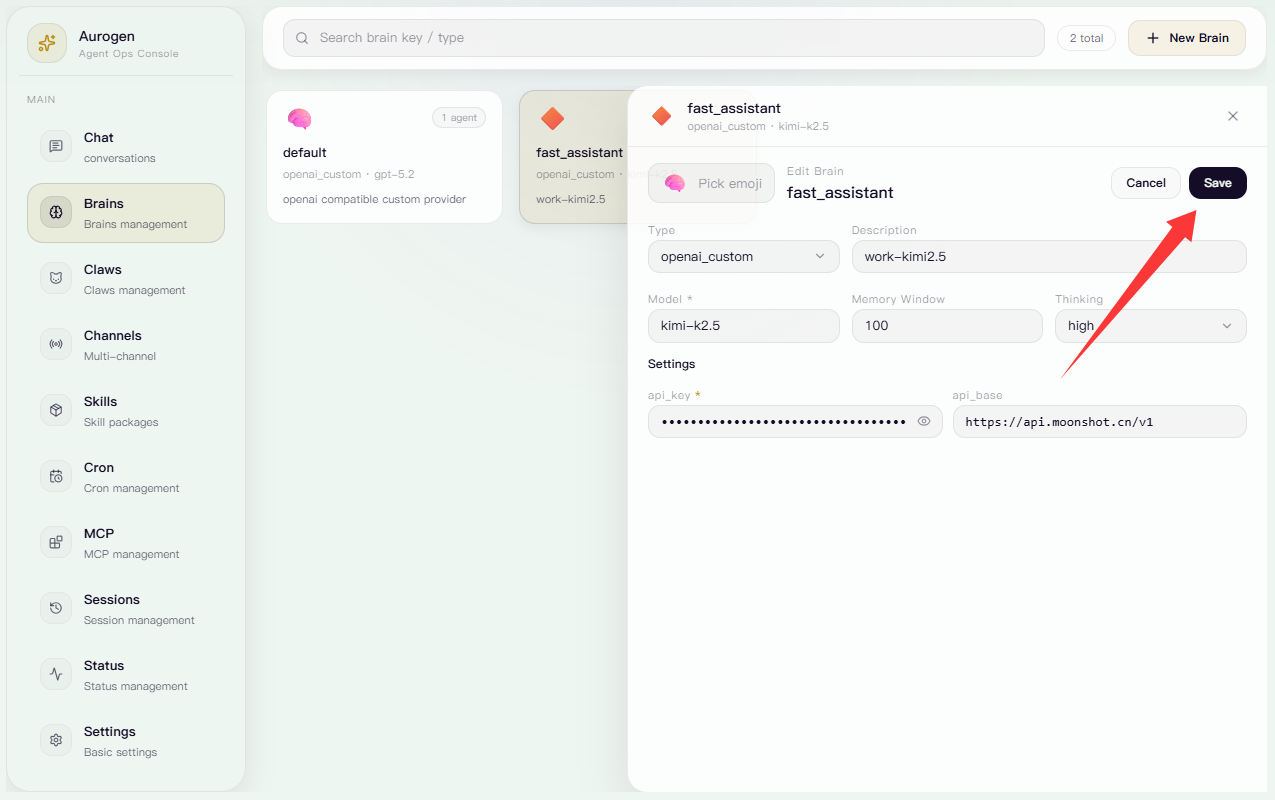Click the fast_assistant name under Edit Brain
The height and width of the screenshot is (800, 1275).
pyautogui.click(x=840, y=192)
